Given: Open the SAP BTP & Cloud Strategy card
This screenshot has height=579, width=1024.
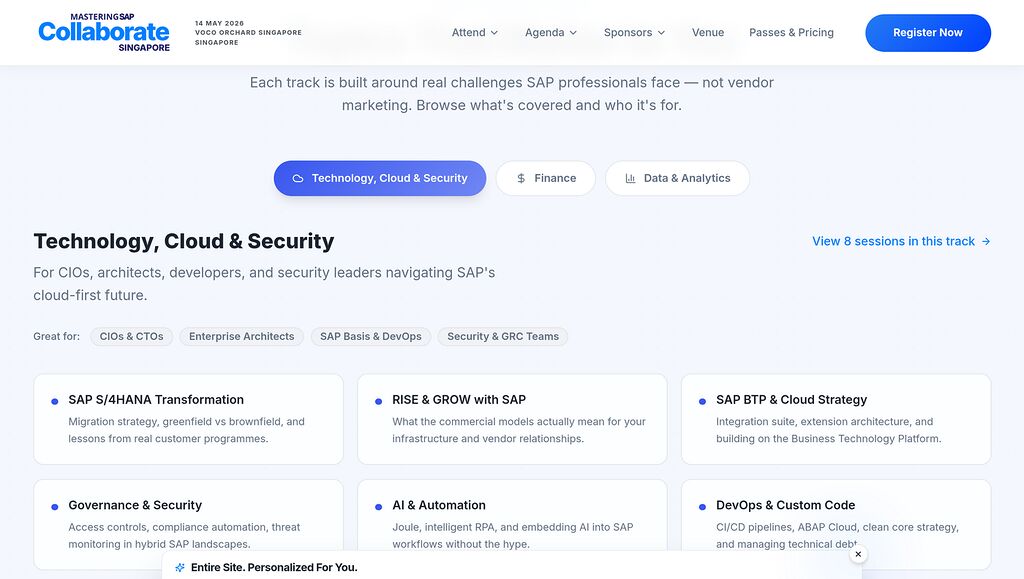Looking at the screenshot, I should (836, 419).
